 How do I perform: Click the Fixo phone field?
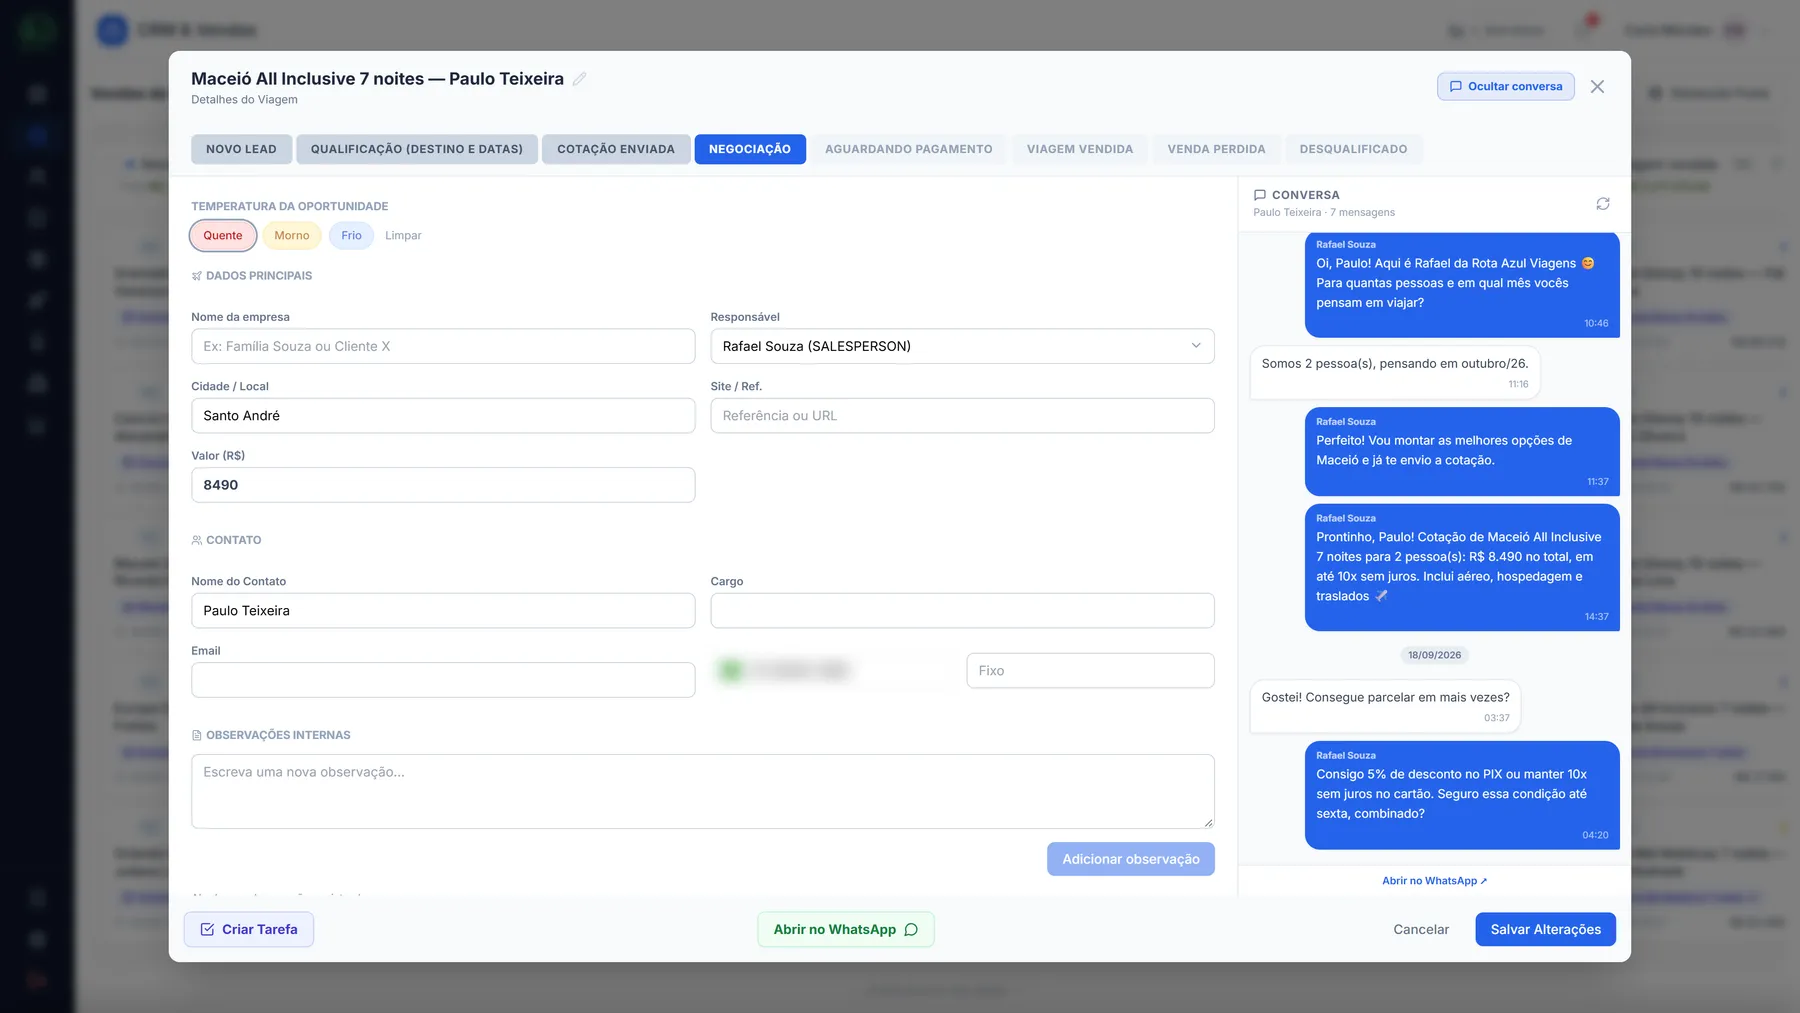[x=1090, y=671]
